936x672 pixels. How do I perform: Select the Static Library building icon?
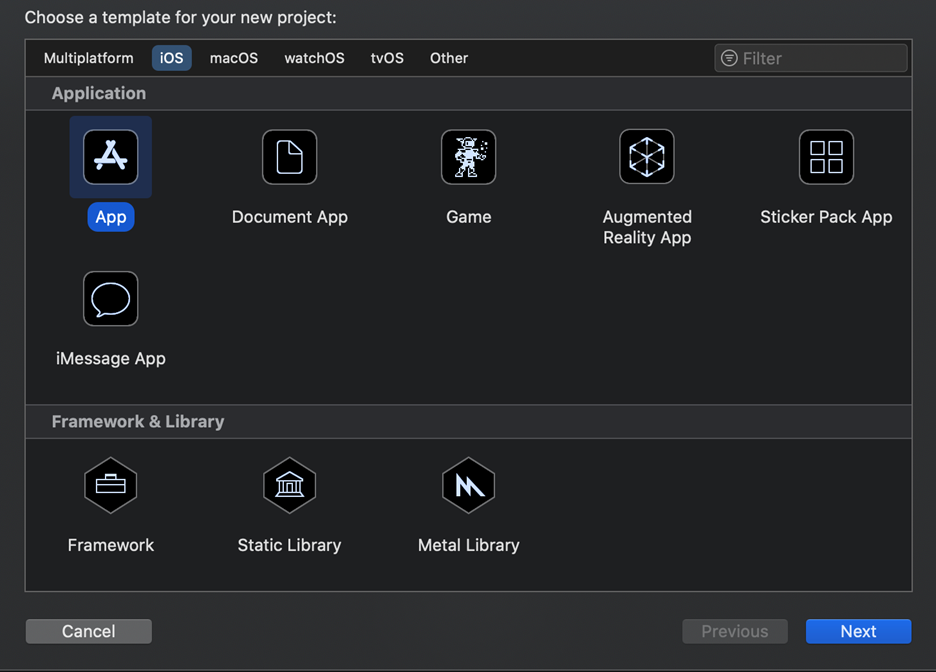290,485
